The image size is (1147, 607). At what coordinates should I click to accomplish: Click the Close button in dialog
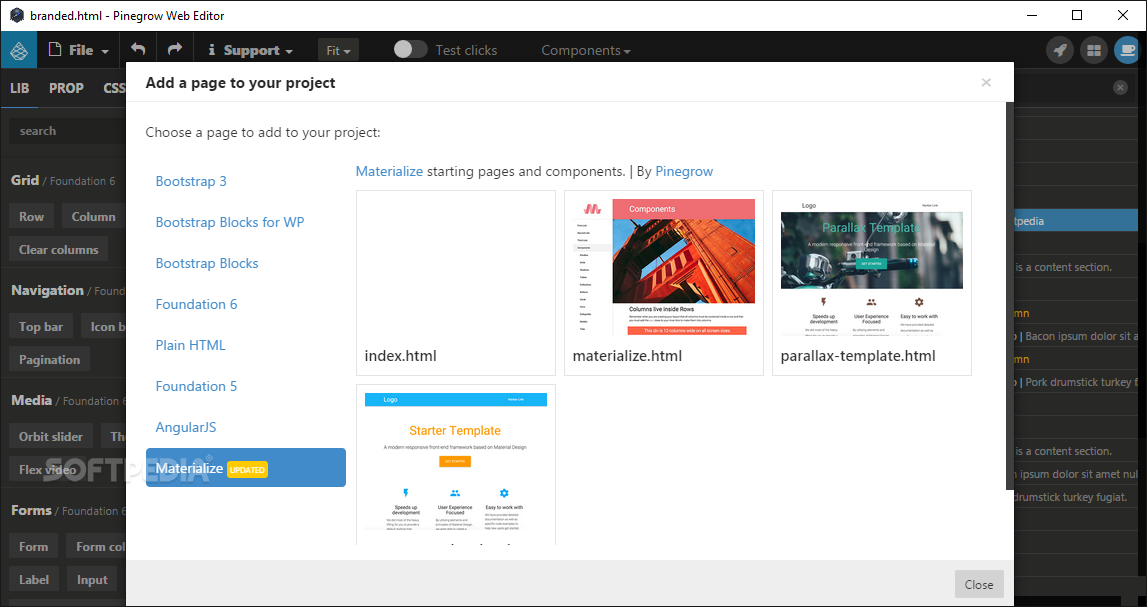979,584
